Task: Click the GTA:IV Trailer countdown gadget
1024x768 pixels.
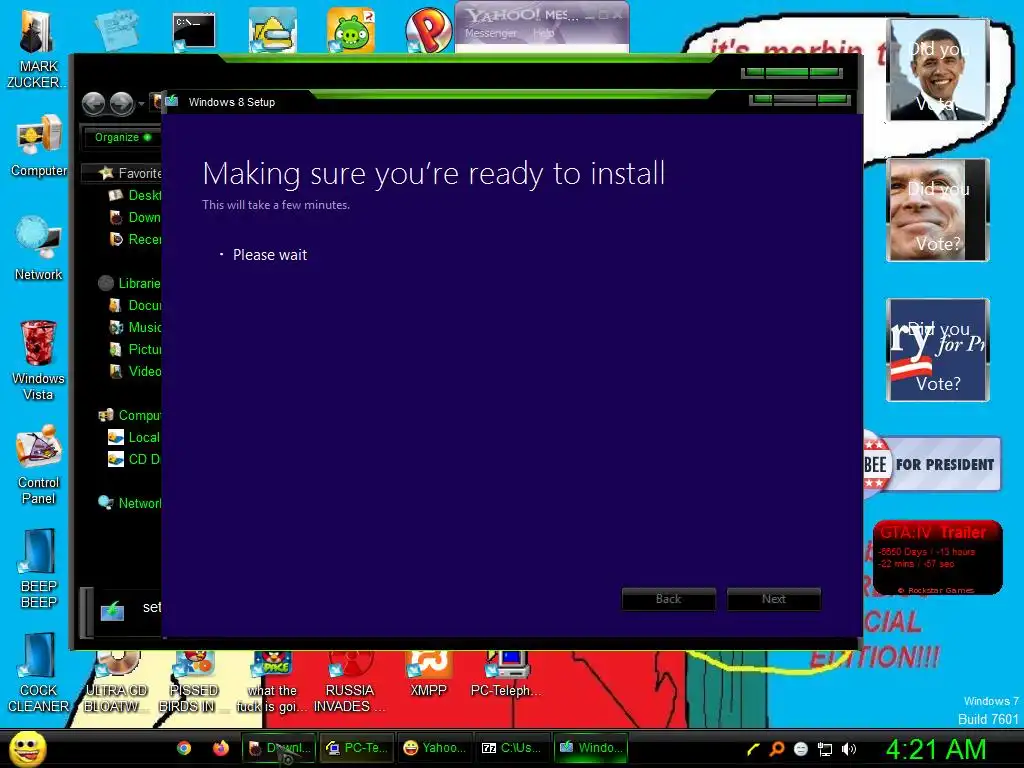Action: coord(938,557)
